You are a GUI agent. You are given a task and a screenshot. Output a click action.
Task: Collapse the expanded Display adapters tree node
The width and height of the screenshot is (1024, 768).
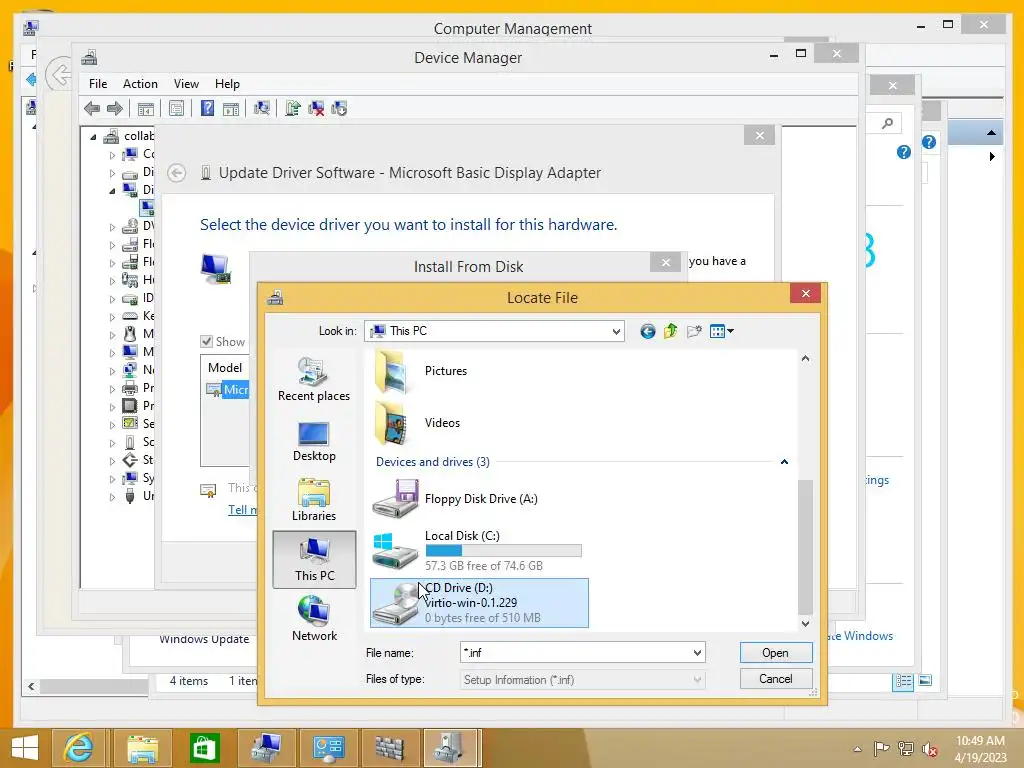click(x=112, y=191)
